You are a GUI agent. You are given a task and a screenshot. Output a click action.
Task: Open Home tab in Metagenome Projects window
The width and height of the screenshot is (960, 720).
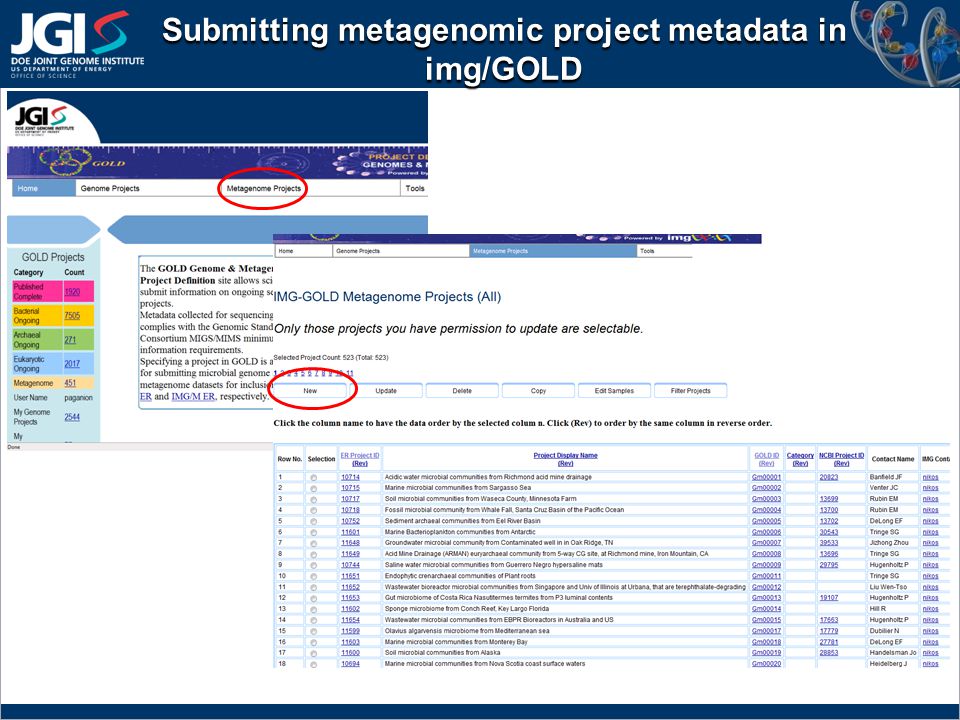(x=303, y=251)
